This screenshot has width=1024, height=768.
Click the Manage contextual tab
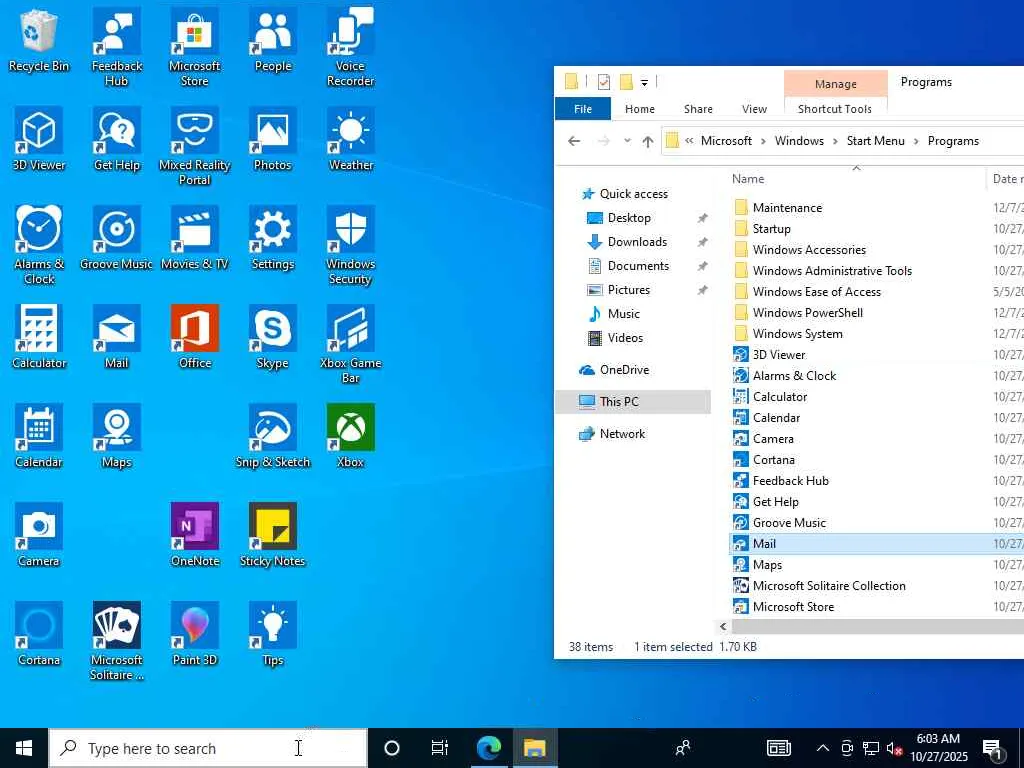pyautogui.click(x=835, y=84)
